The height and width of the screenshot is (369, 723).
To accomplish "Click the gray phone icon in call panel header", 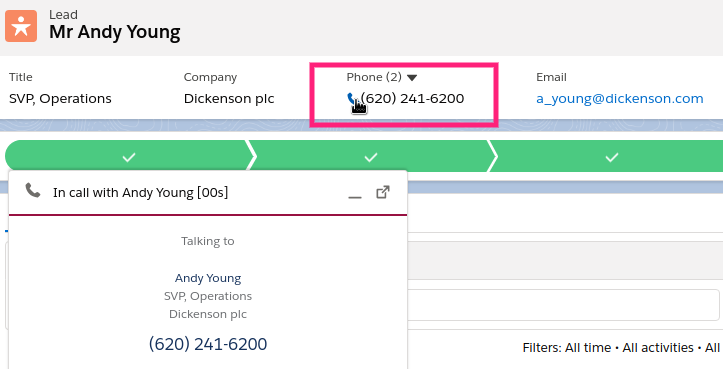I will point(33,190).
